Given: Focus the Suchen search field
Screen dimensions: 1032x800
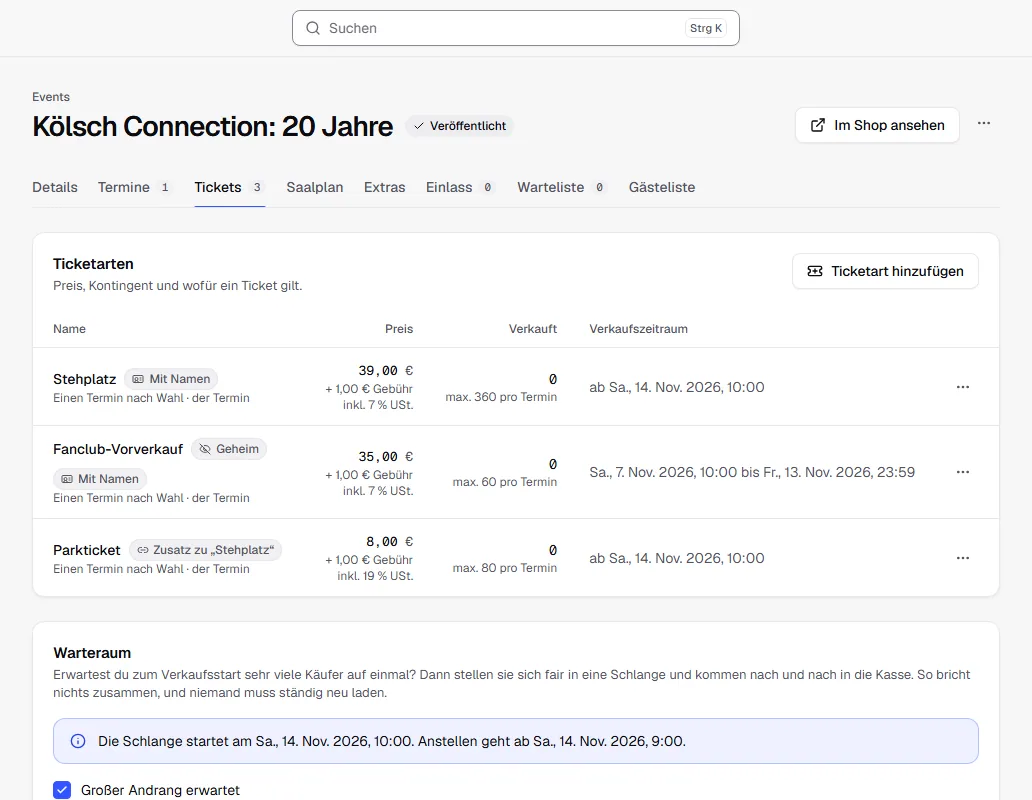Looking at the screenshot, I should [x=516, y=28].
